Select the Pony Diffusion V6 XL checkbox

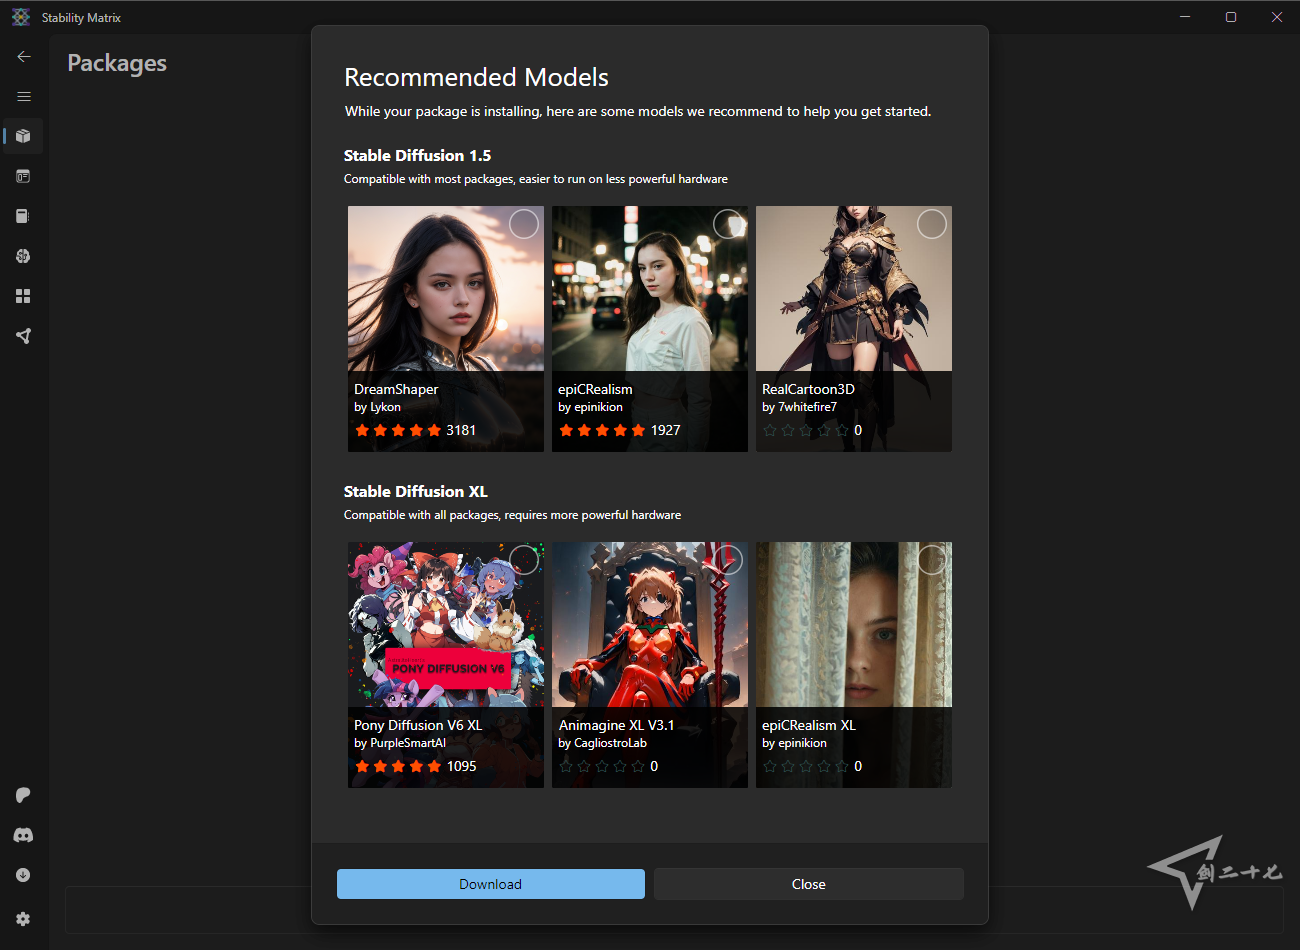pos(524,560)
